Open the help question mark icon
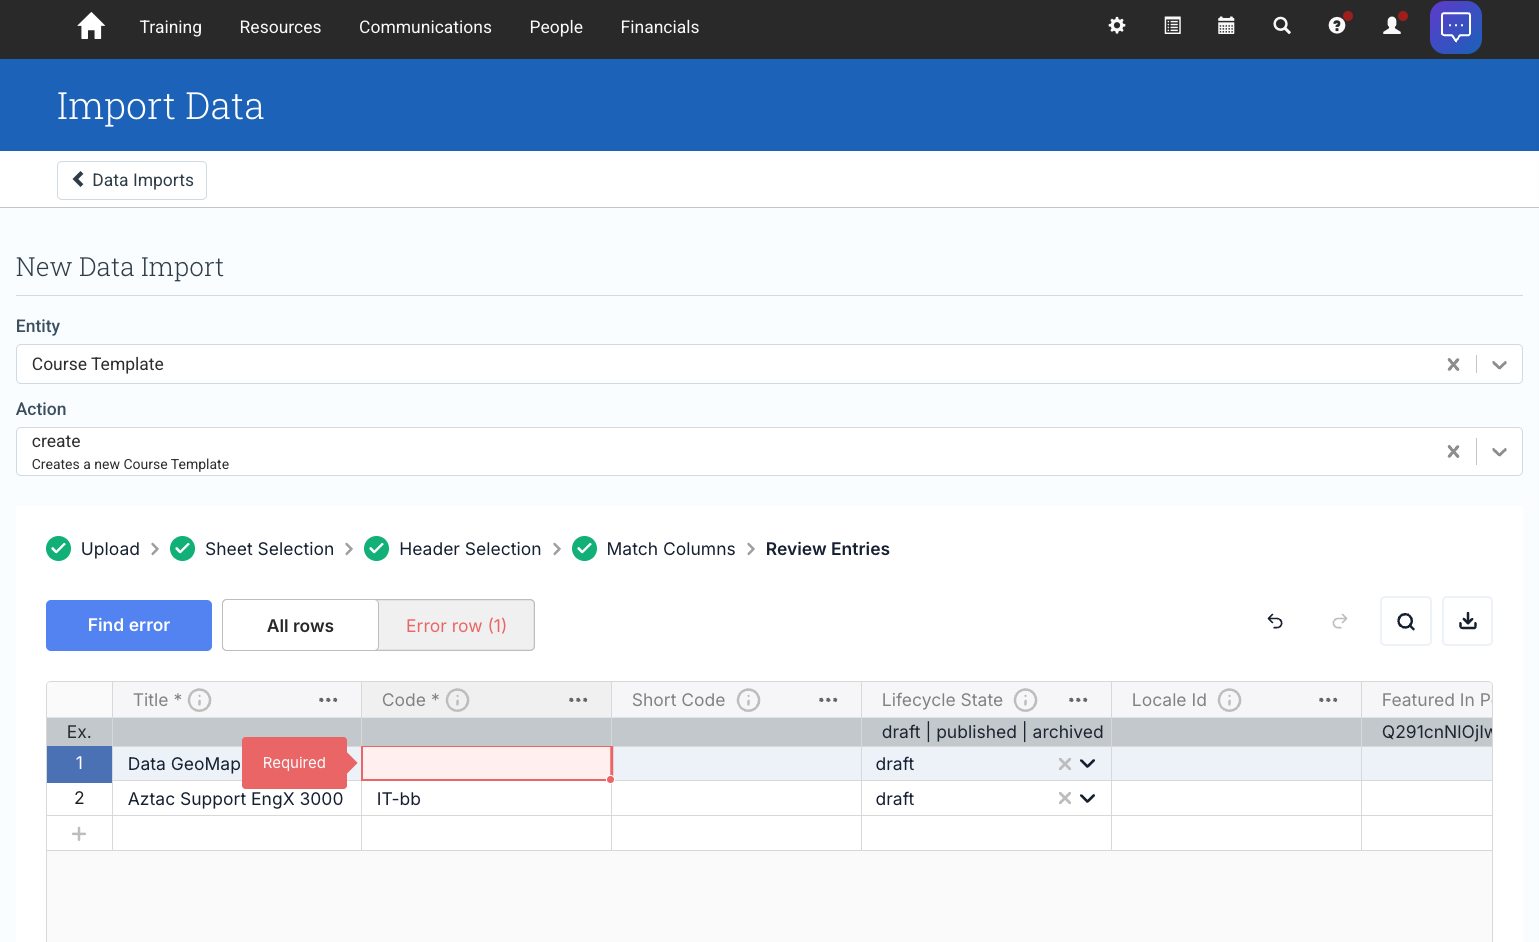The height and width of the screenshot is (942, 1539). coord(1337,26)
